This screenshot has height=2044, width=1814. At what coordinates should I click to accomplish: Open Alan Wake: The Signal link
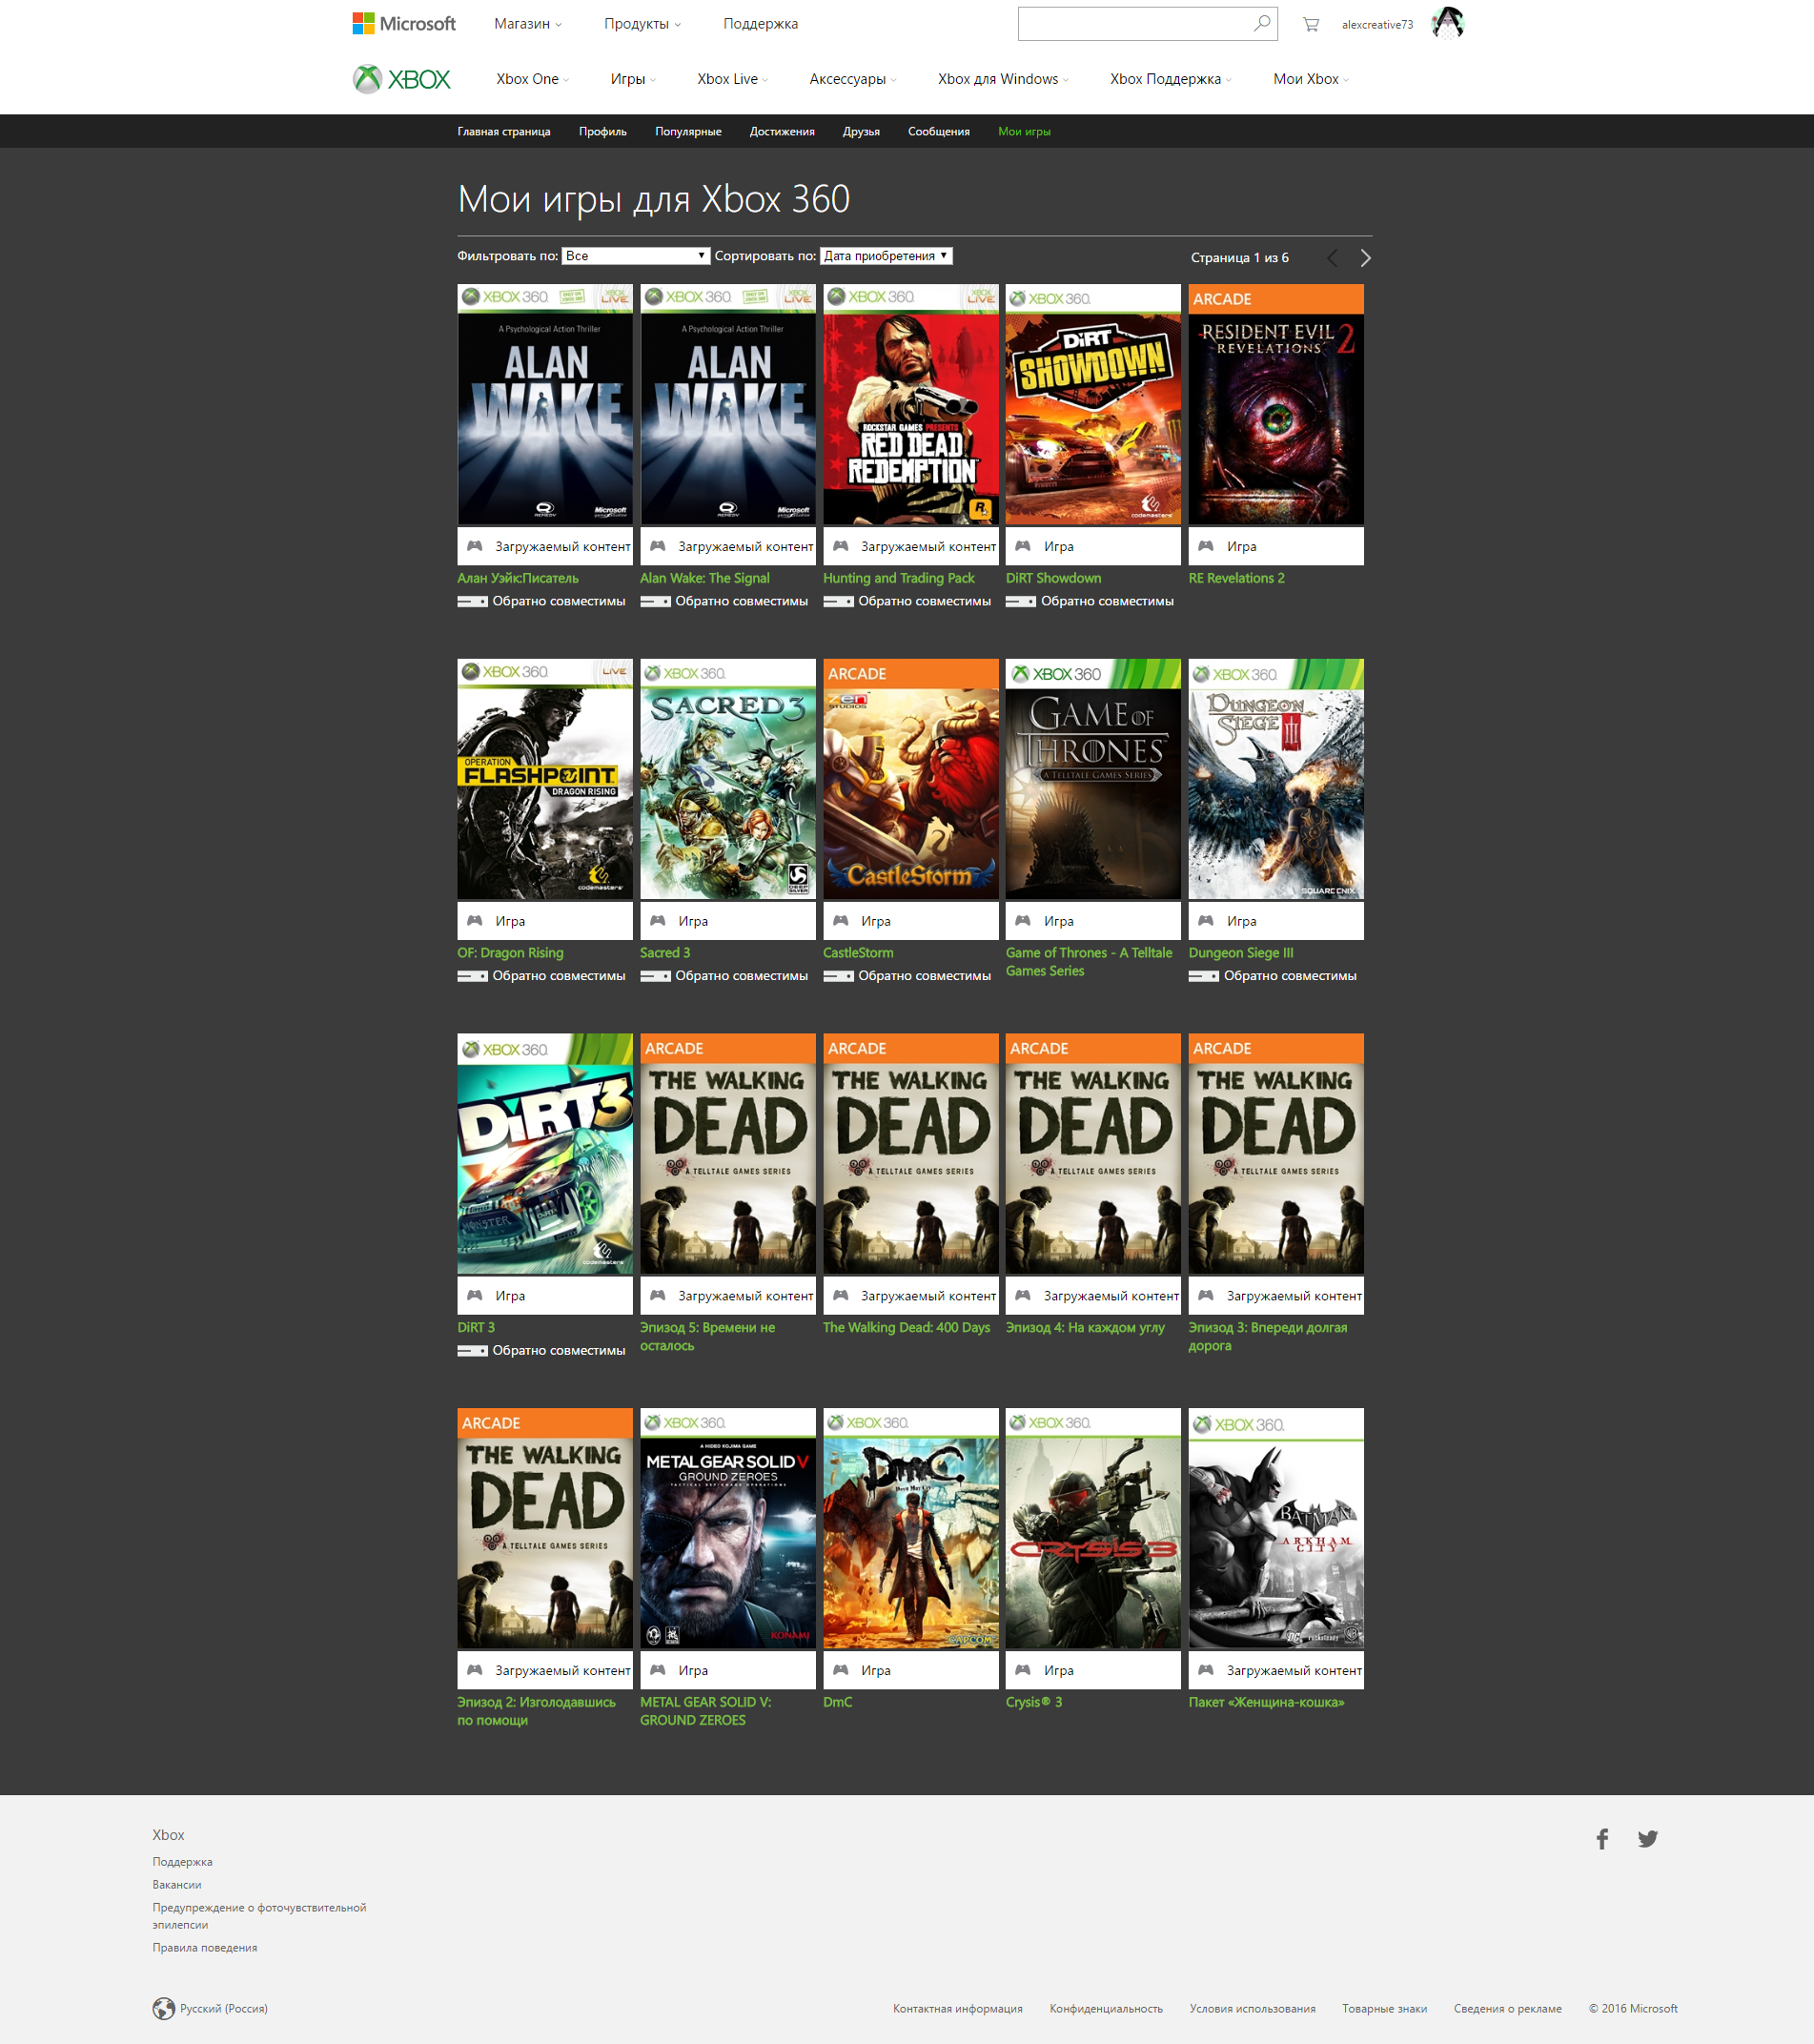tap(705, 578)
